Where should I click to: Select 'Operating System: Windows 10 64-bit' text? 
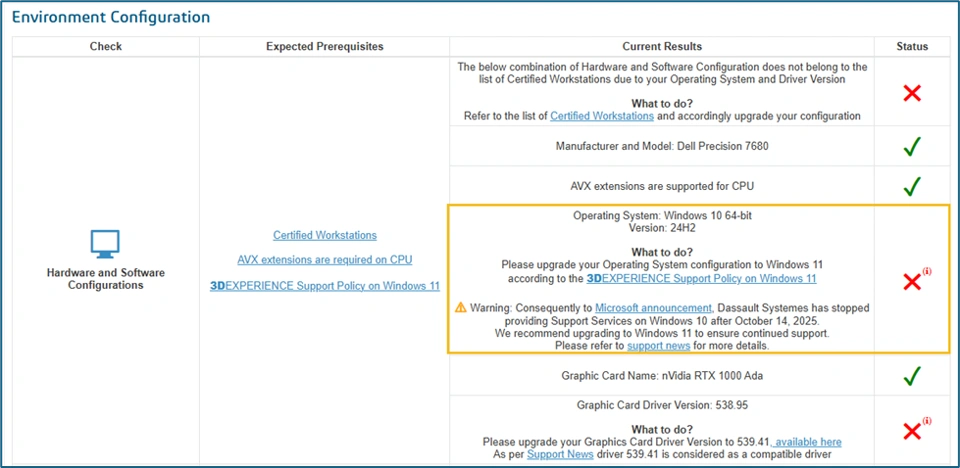[662, 216]
